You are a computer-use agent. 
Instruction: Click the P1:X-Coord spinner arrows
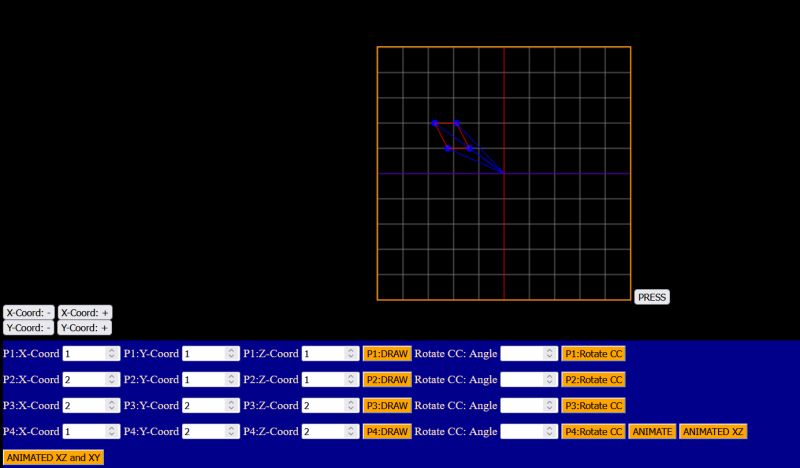[112, 354]
